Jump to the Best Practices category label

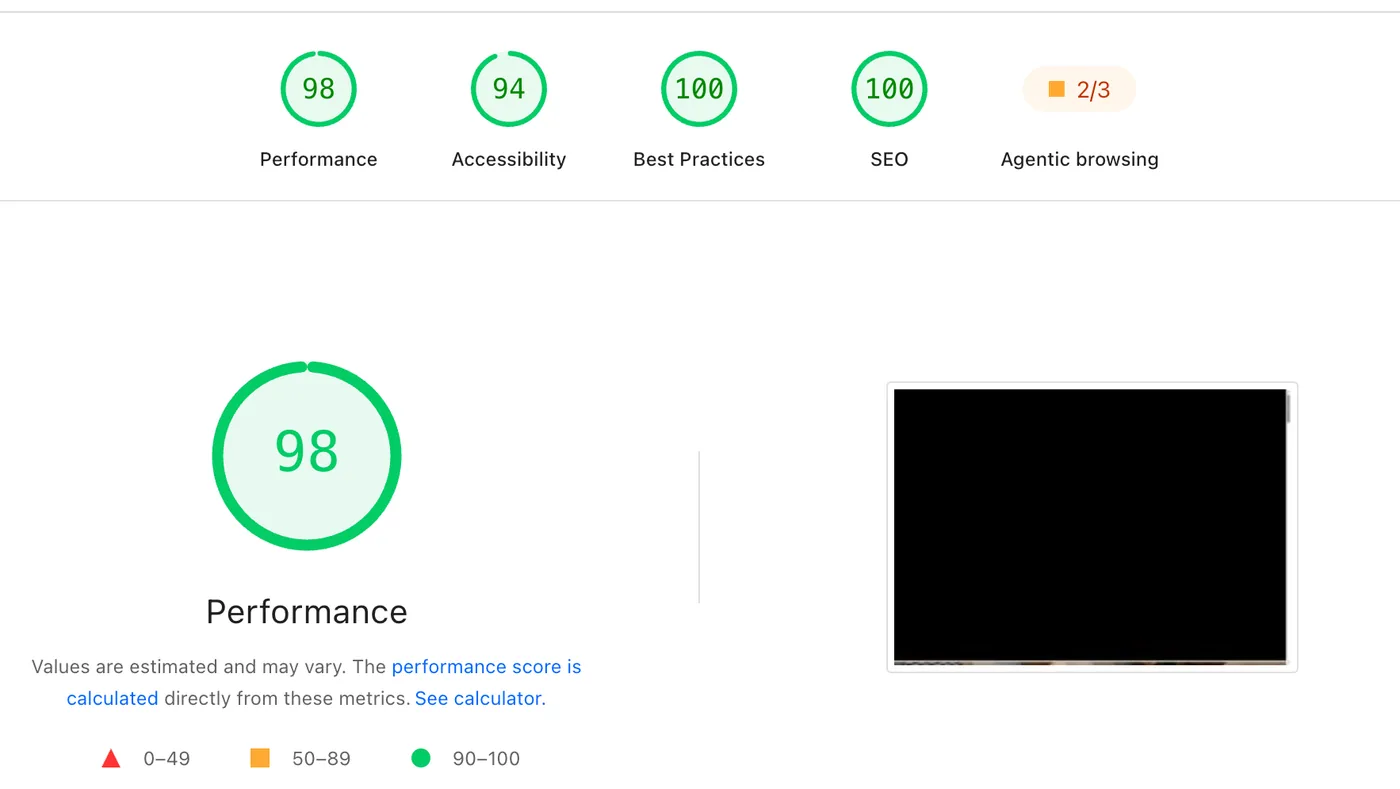pyautogui.click(x=699, y=159)
